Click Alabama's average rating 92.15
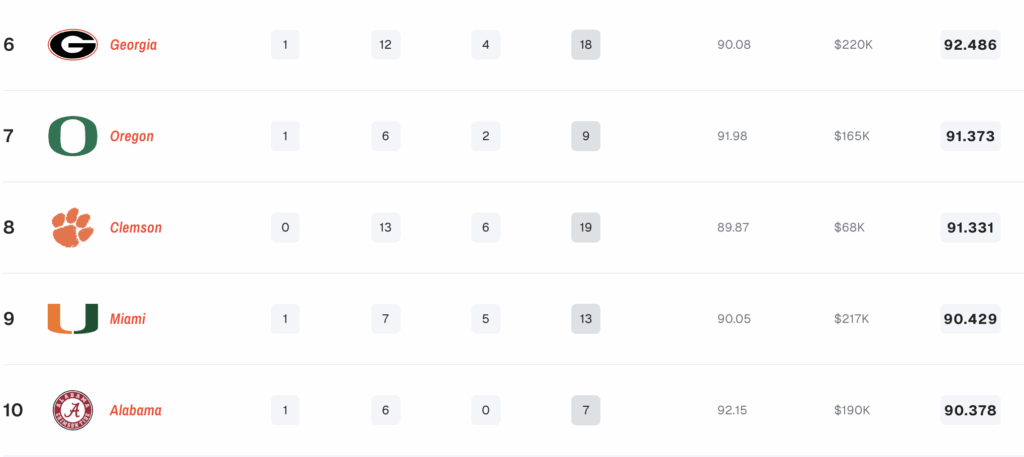Screen dimensions: 1024x457 coord(732,411)
